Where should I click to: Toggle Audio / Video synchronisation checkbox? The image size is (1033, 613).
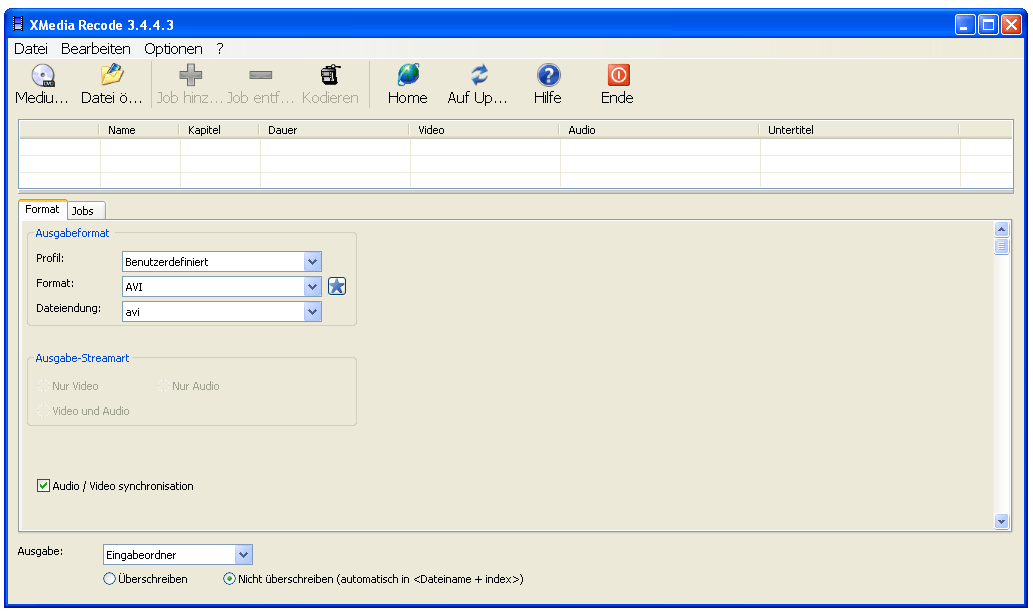click(43, 486)
